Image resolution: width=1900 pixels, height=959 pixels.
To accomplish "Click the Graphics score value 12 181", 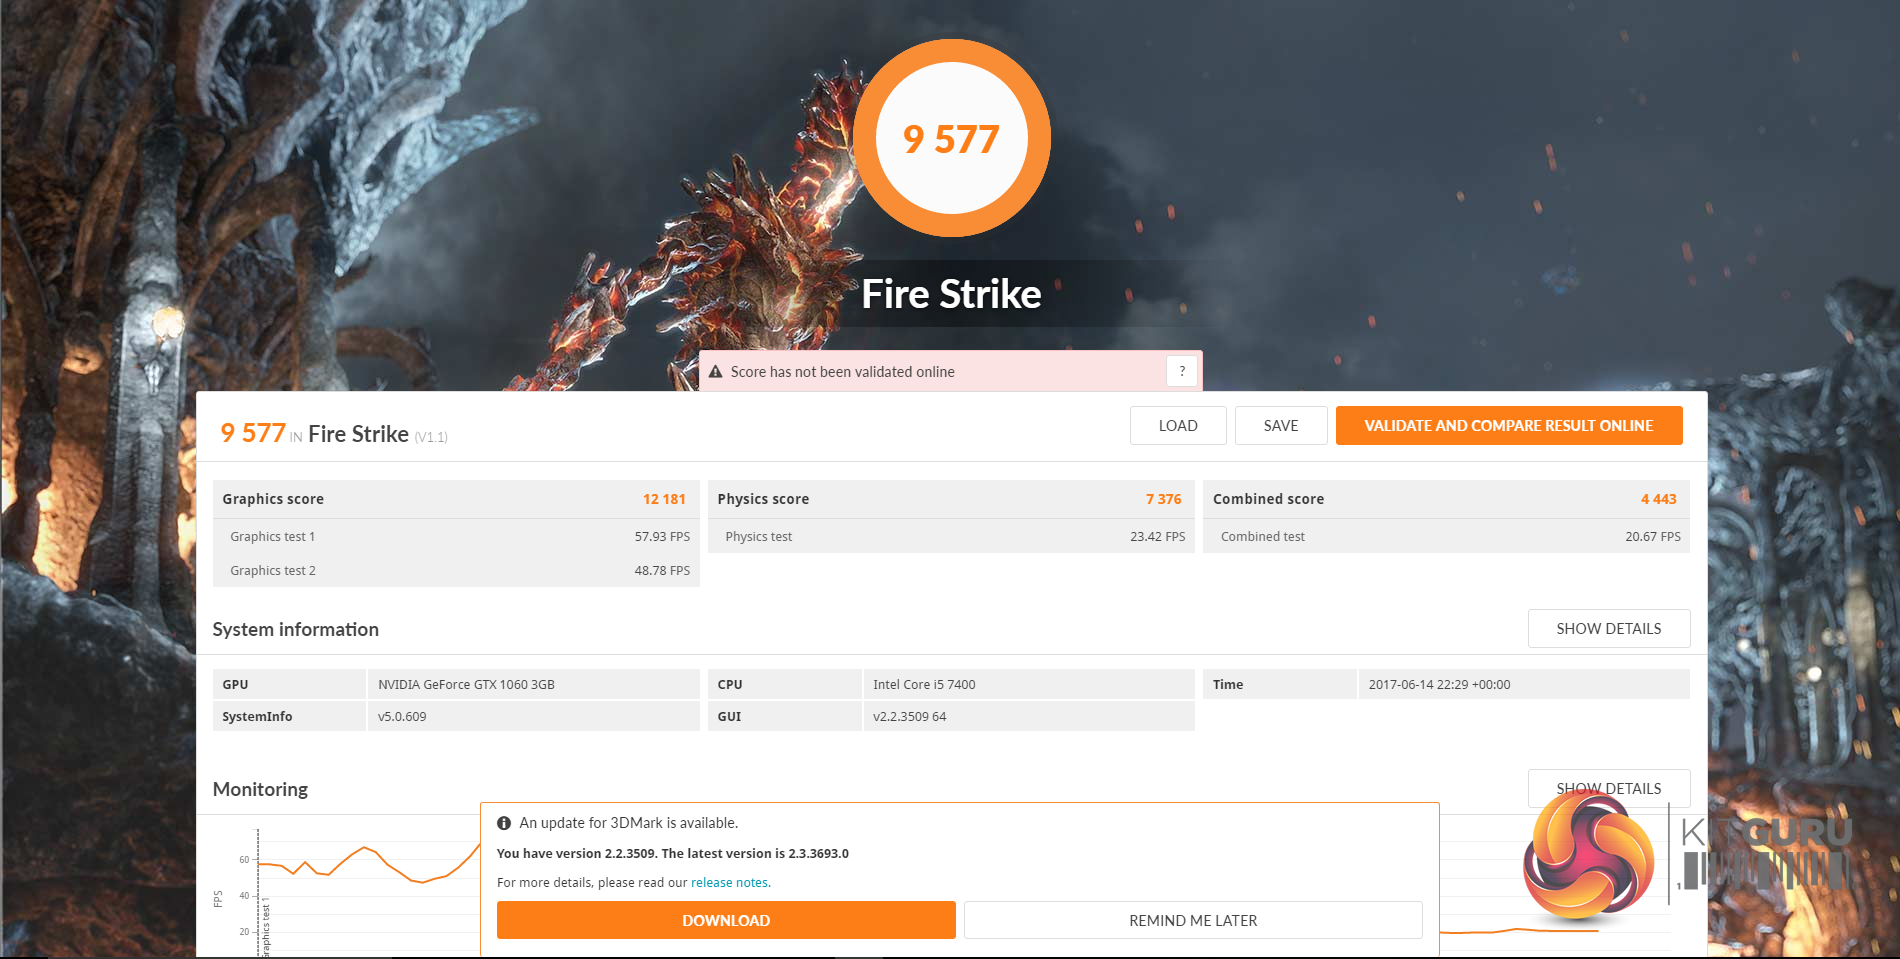I will coord(664,499).
